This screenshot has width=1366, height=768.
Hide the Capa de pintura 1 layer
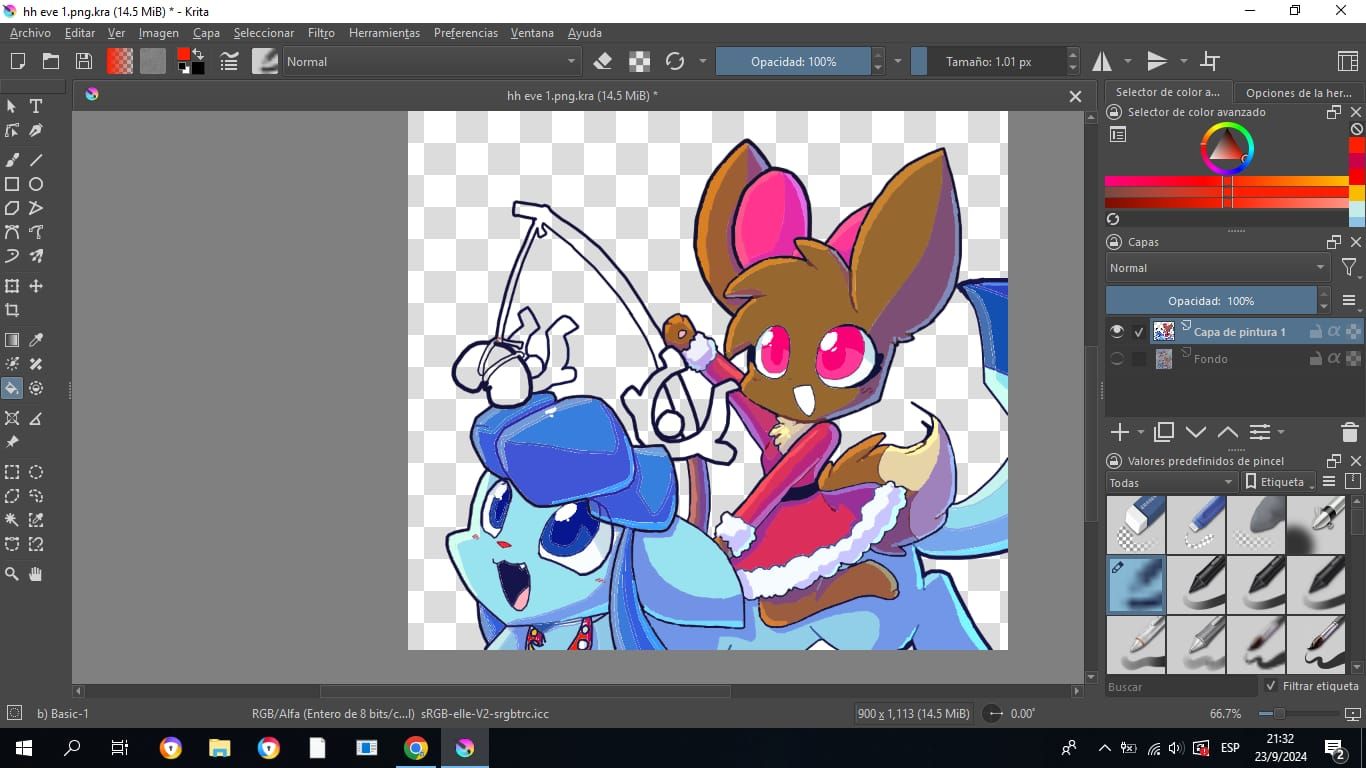[x=1117, y=331]
